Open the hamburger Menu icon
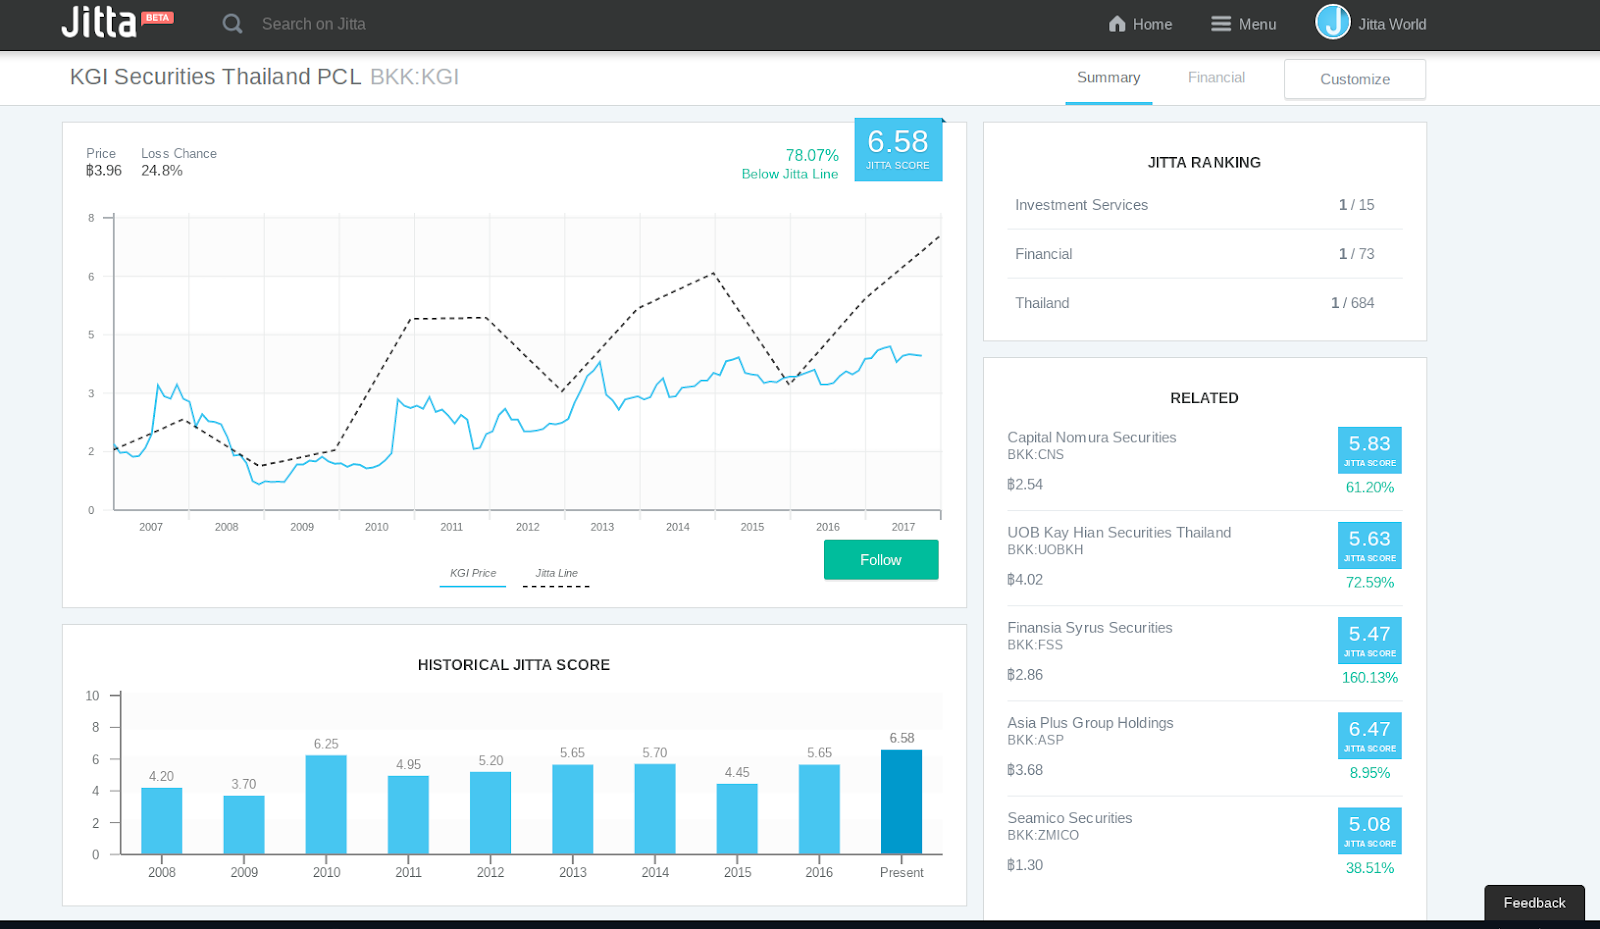1600x929 pixels. pyautogui.click(x=1221, y=24)
